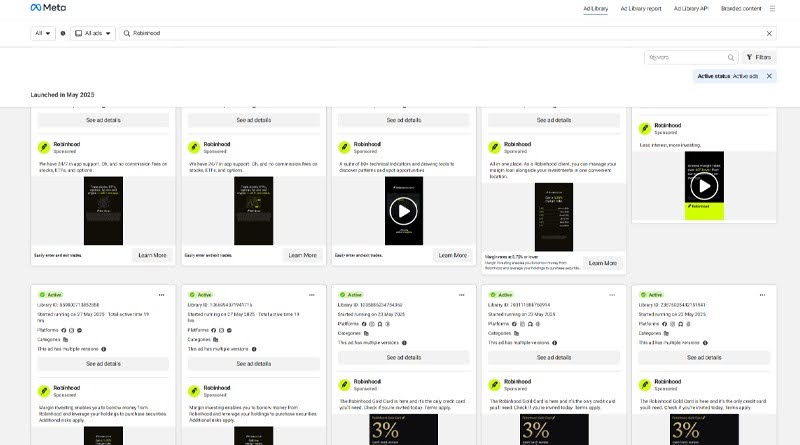Screen dimensions: 800x445
Task: See ad details for Library ID starting 10
Action: click(x=404, y=358)
